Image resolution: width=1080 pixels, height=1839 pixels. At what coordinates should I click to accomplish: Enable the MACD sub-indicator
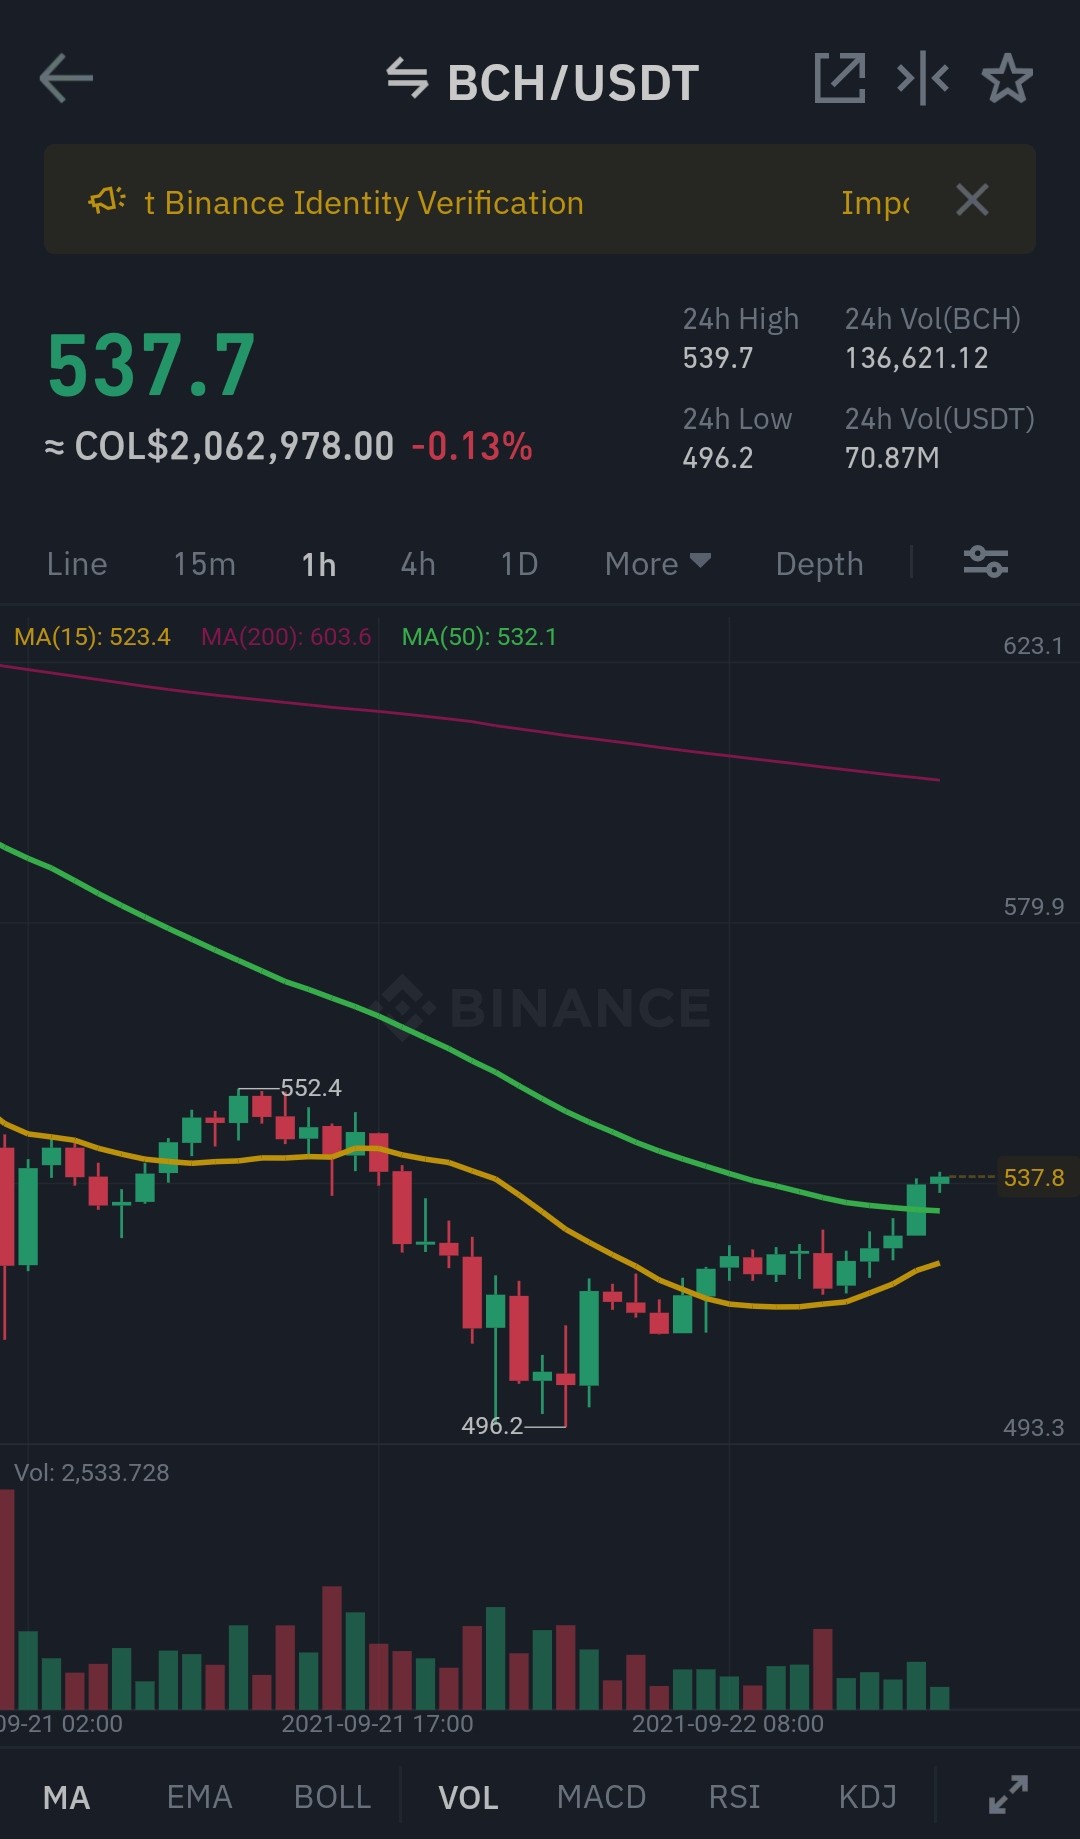[x=601, y=1797]
